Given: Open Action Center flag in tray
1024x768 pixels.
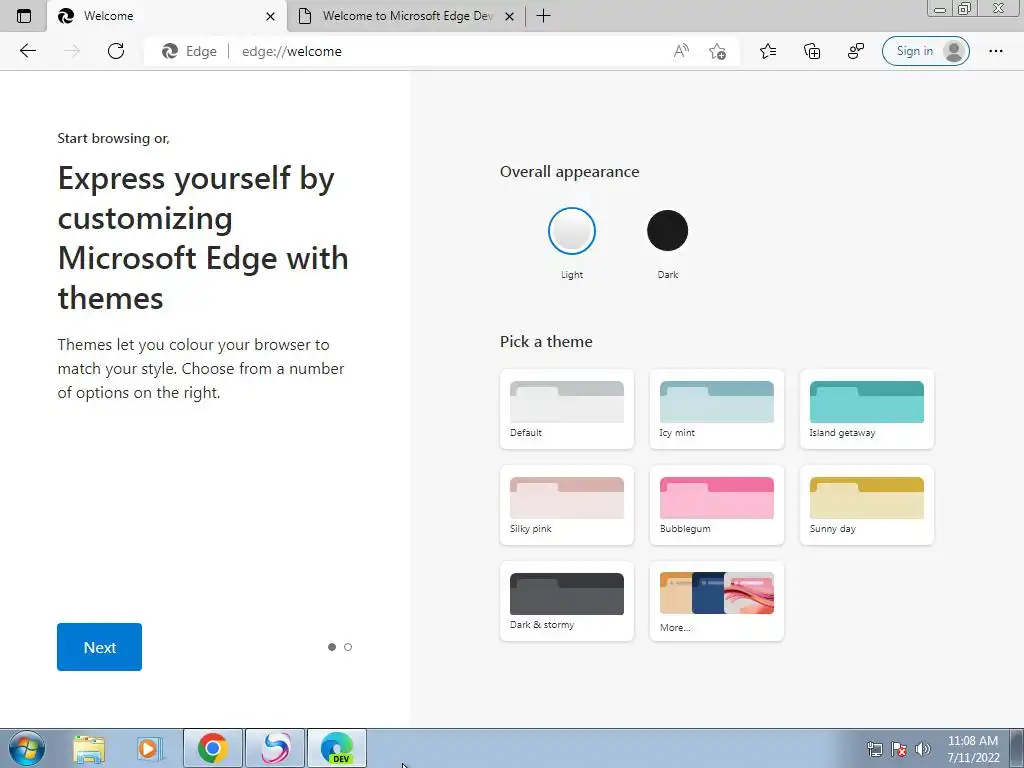Looking at the screenshot, I should tap(899, 749).
